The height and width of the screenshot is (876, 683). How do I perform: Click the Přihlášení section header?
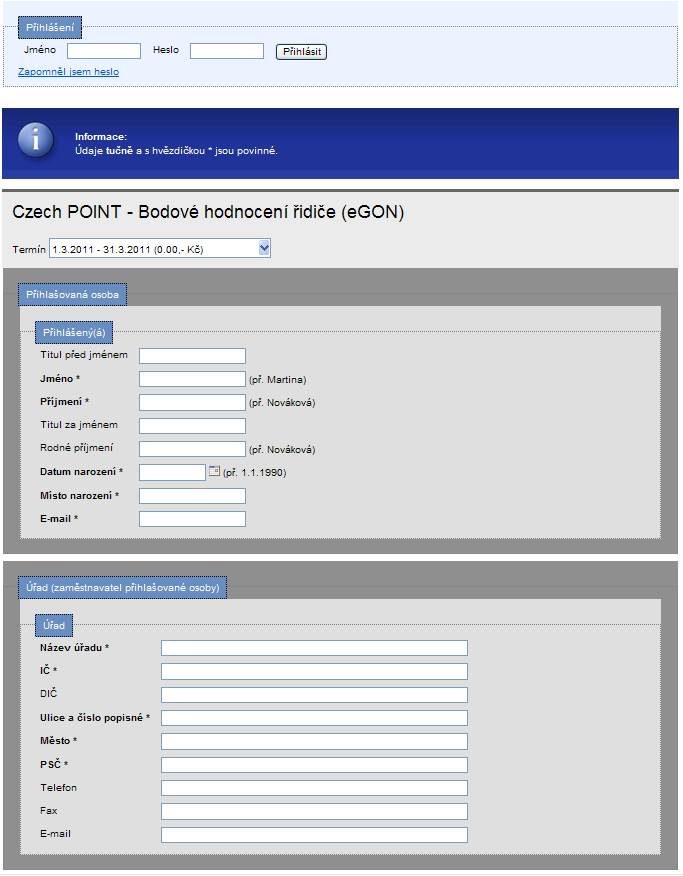point(50,27)
